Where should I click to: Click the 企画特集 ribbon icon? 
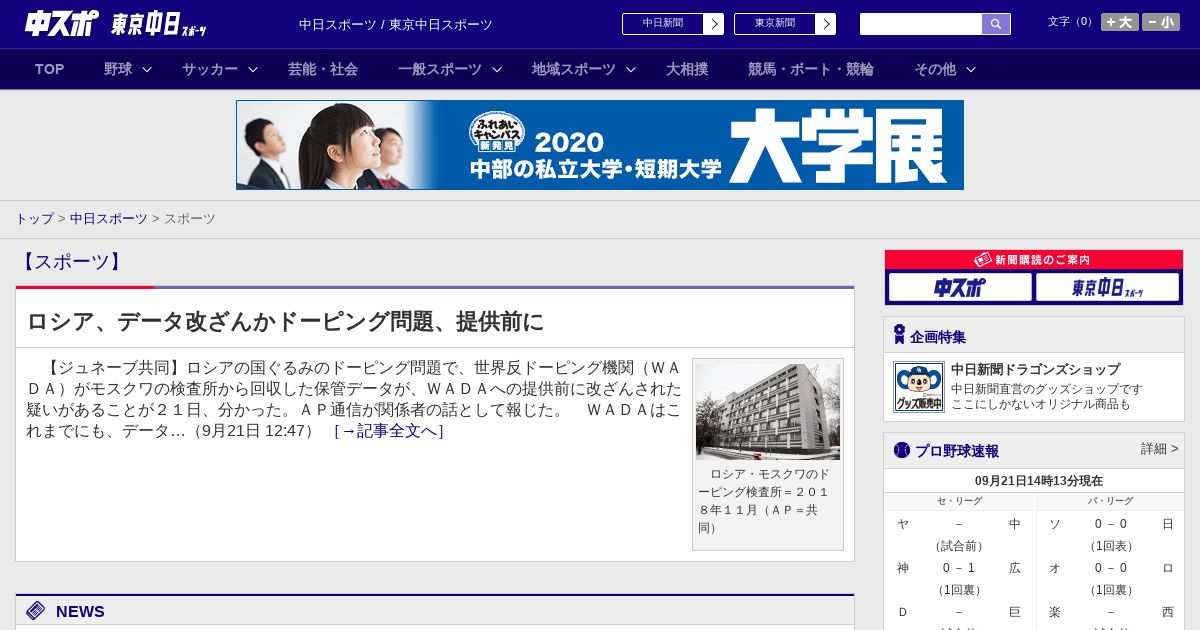click(x=899, y=335)
